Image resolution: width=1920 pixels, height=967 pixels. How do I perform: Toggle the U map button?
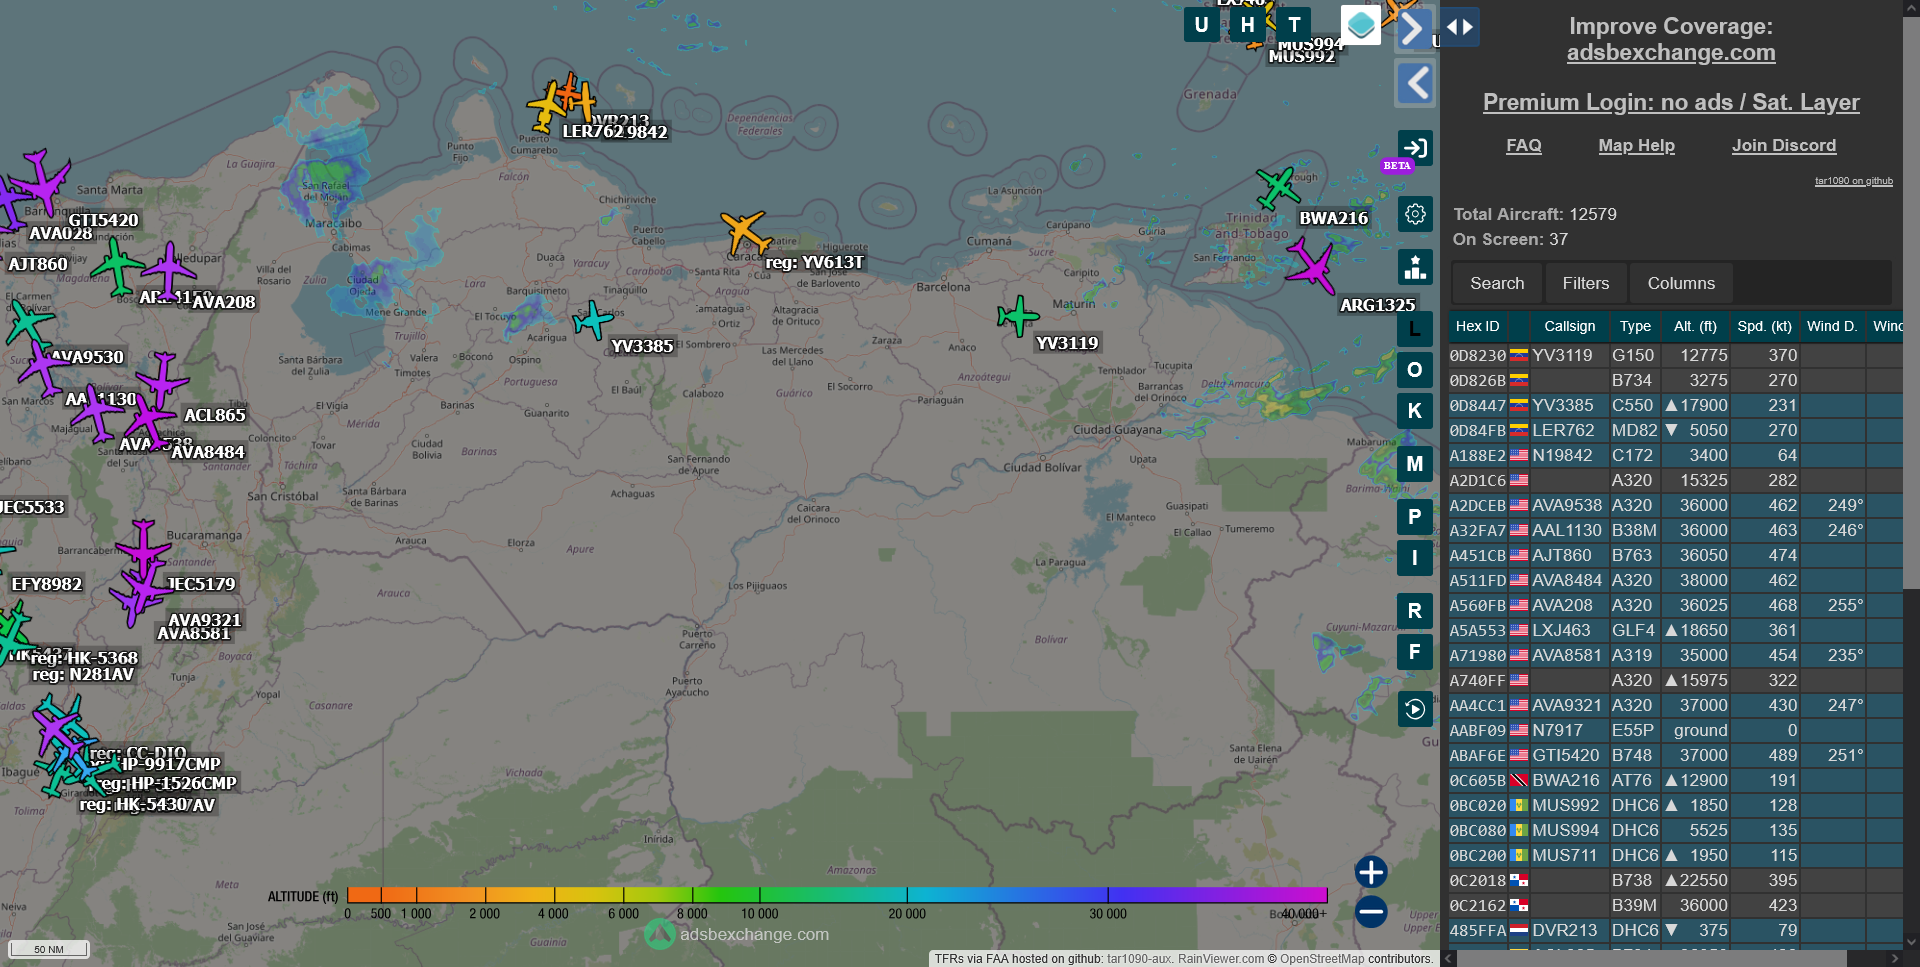[x=1201, y=25]
